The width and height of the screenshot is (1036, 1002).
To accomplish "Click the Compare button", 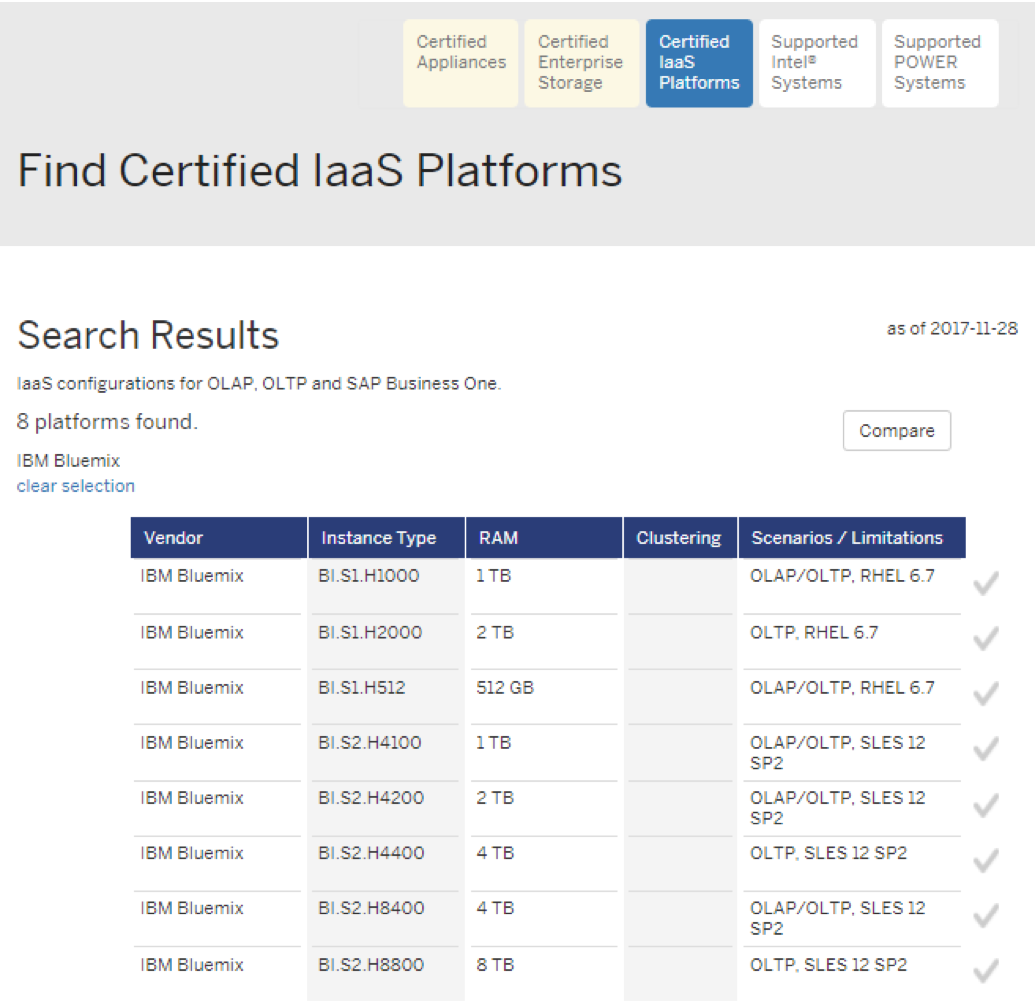I will pos(897,431).
